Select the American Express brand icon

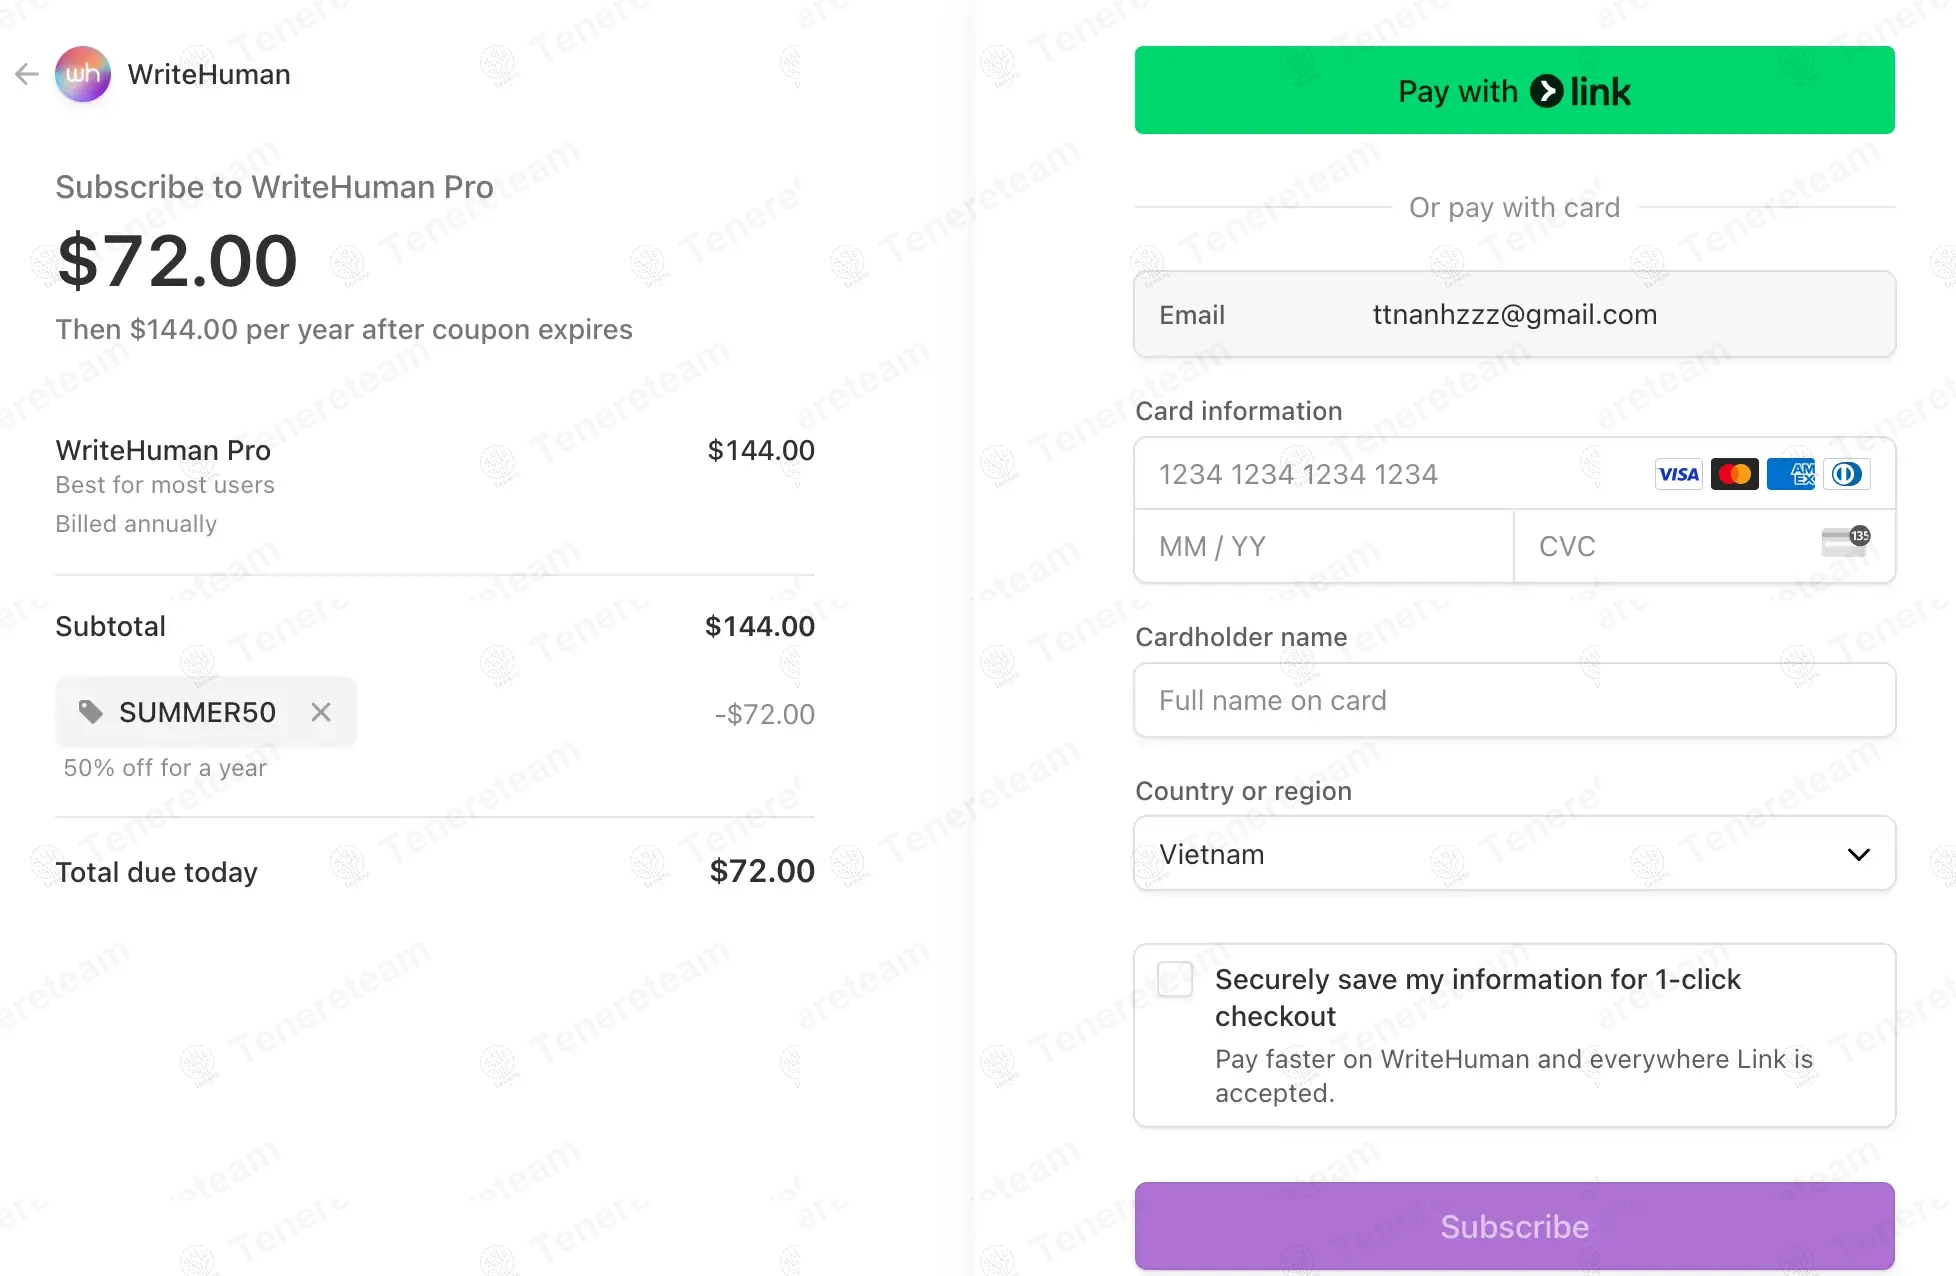tap(1791, 474)
